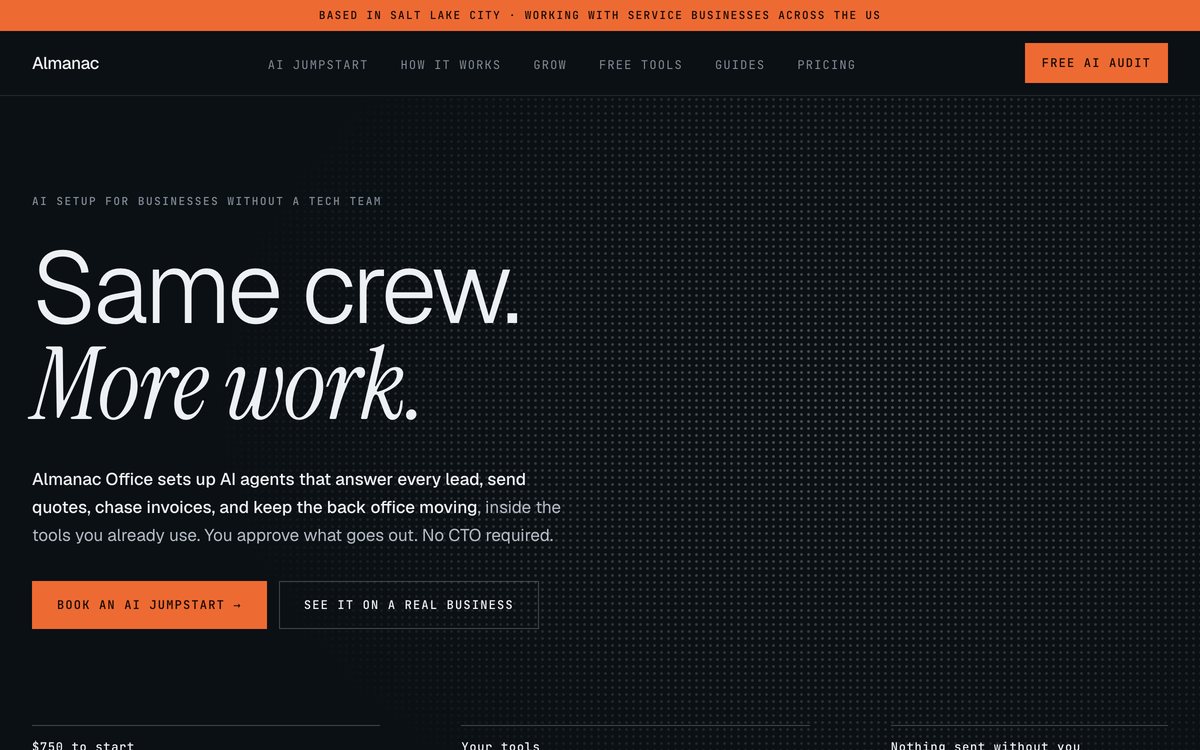Click the Salt Lake City announcement banner
Screen dimensions: 1200x750
click(600, 15)
